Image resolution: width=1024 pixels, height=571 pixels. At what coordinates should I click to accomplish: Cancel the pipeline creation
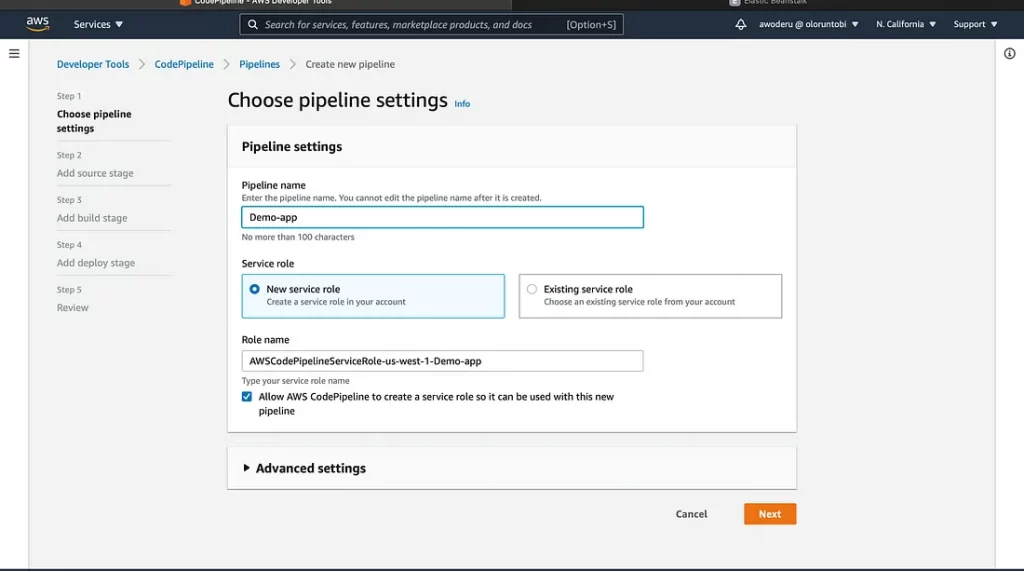tap(691, 514)
